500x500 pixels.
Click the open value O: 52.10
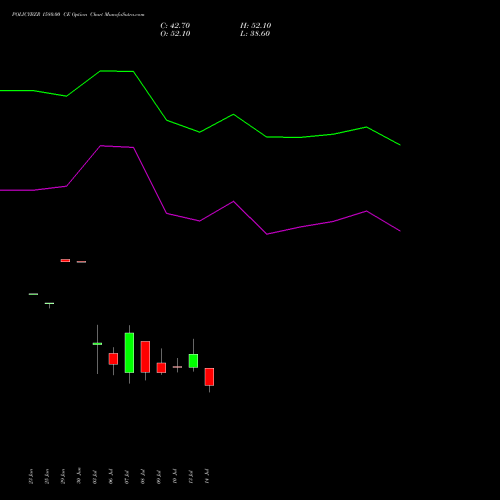[175, 34]
